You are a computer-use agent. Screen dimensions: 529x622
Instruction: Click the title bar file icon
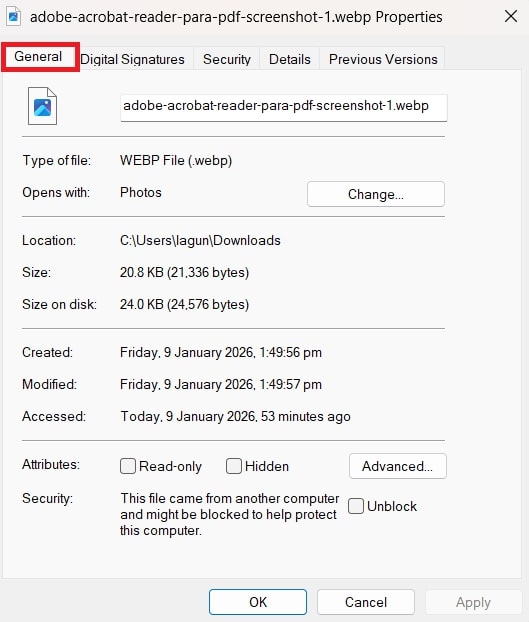click(x=14, y=17)
